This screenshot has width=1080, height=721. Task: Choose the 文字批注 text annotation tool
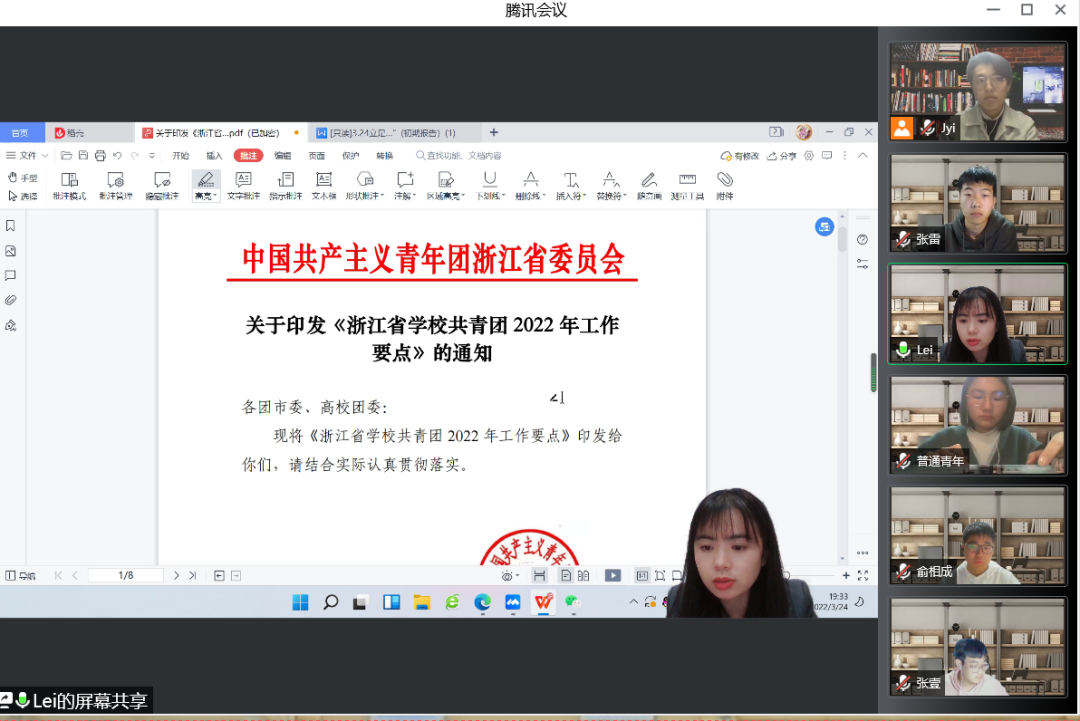point(243,186)
